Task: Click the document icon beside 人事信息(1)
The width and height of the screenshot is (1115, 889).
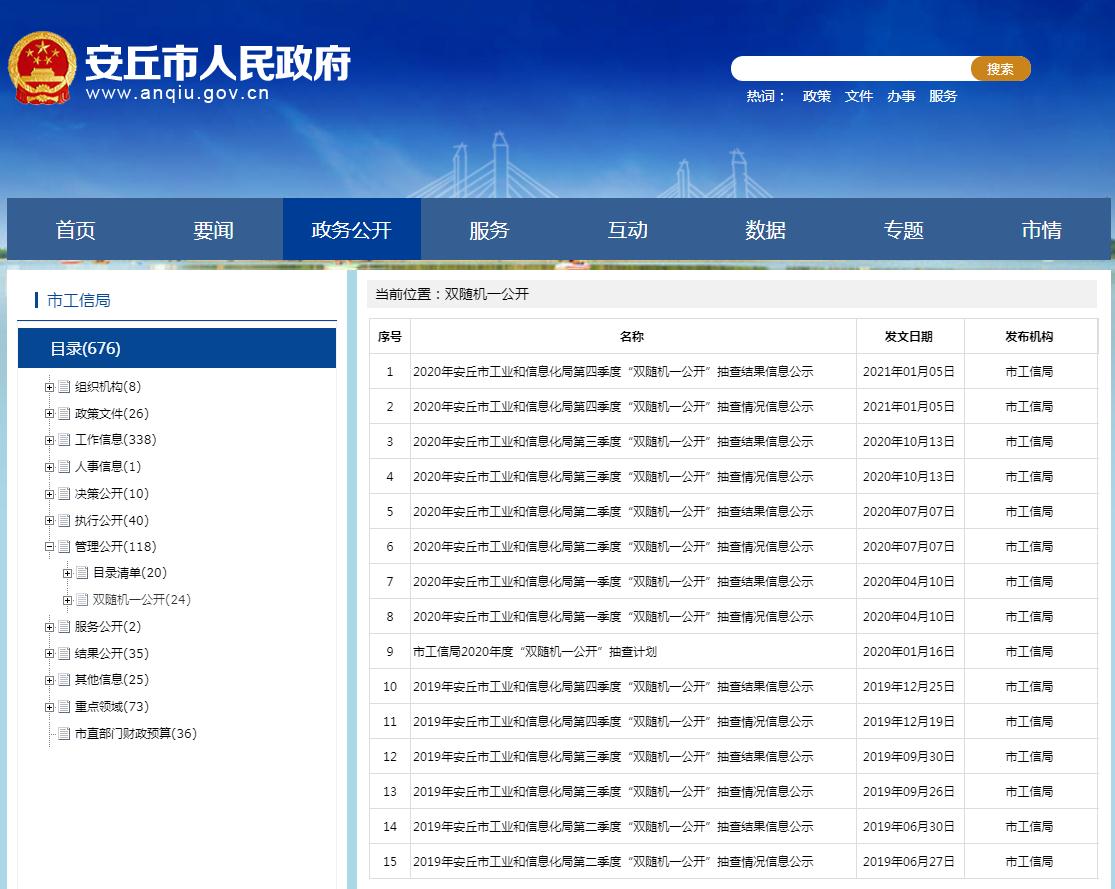Action: point(64,467)
